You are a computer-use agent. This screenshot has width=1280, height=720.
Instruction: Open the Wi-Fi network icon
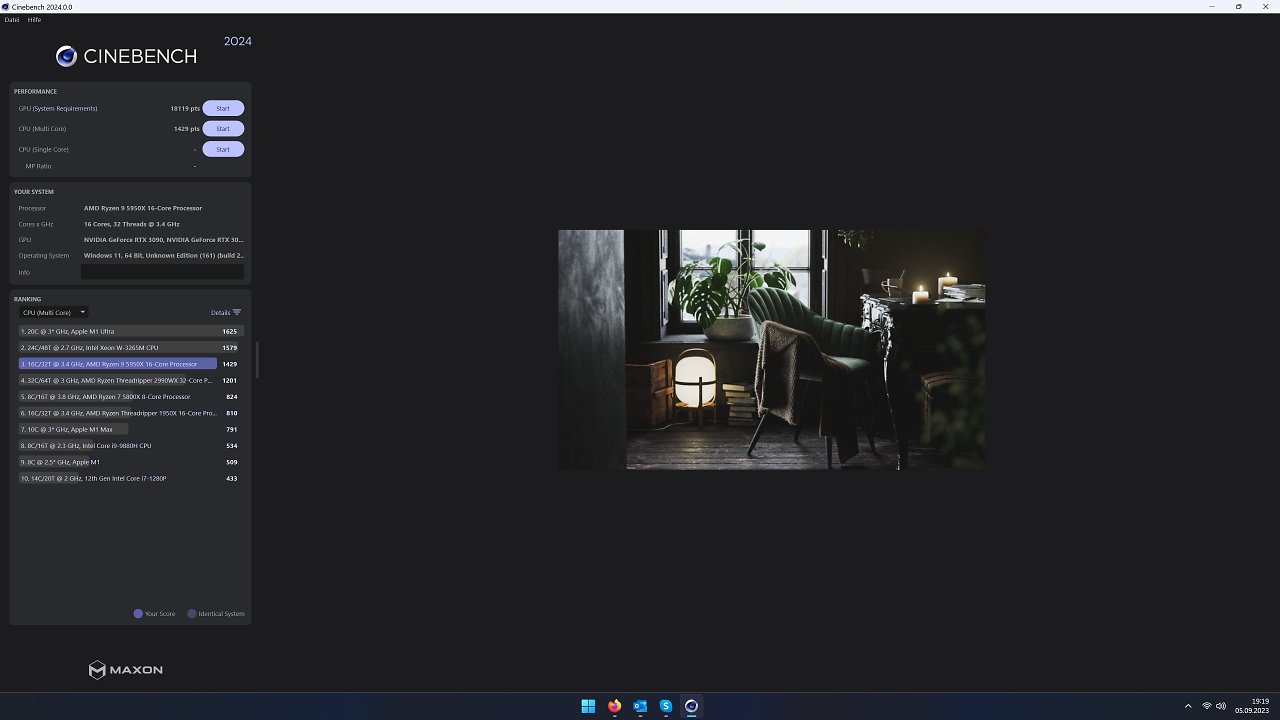click(1207, 706)
